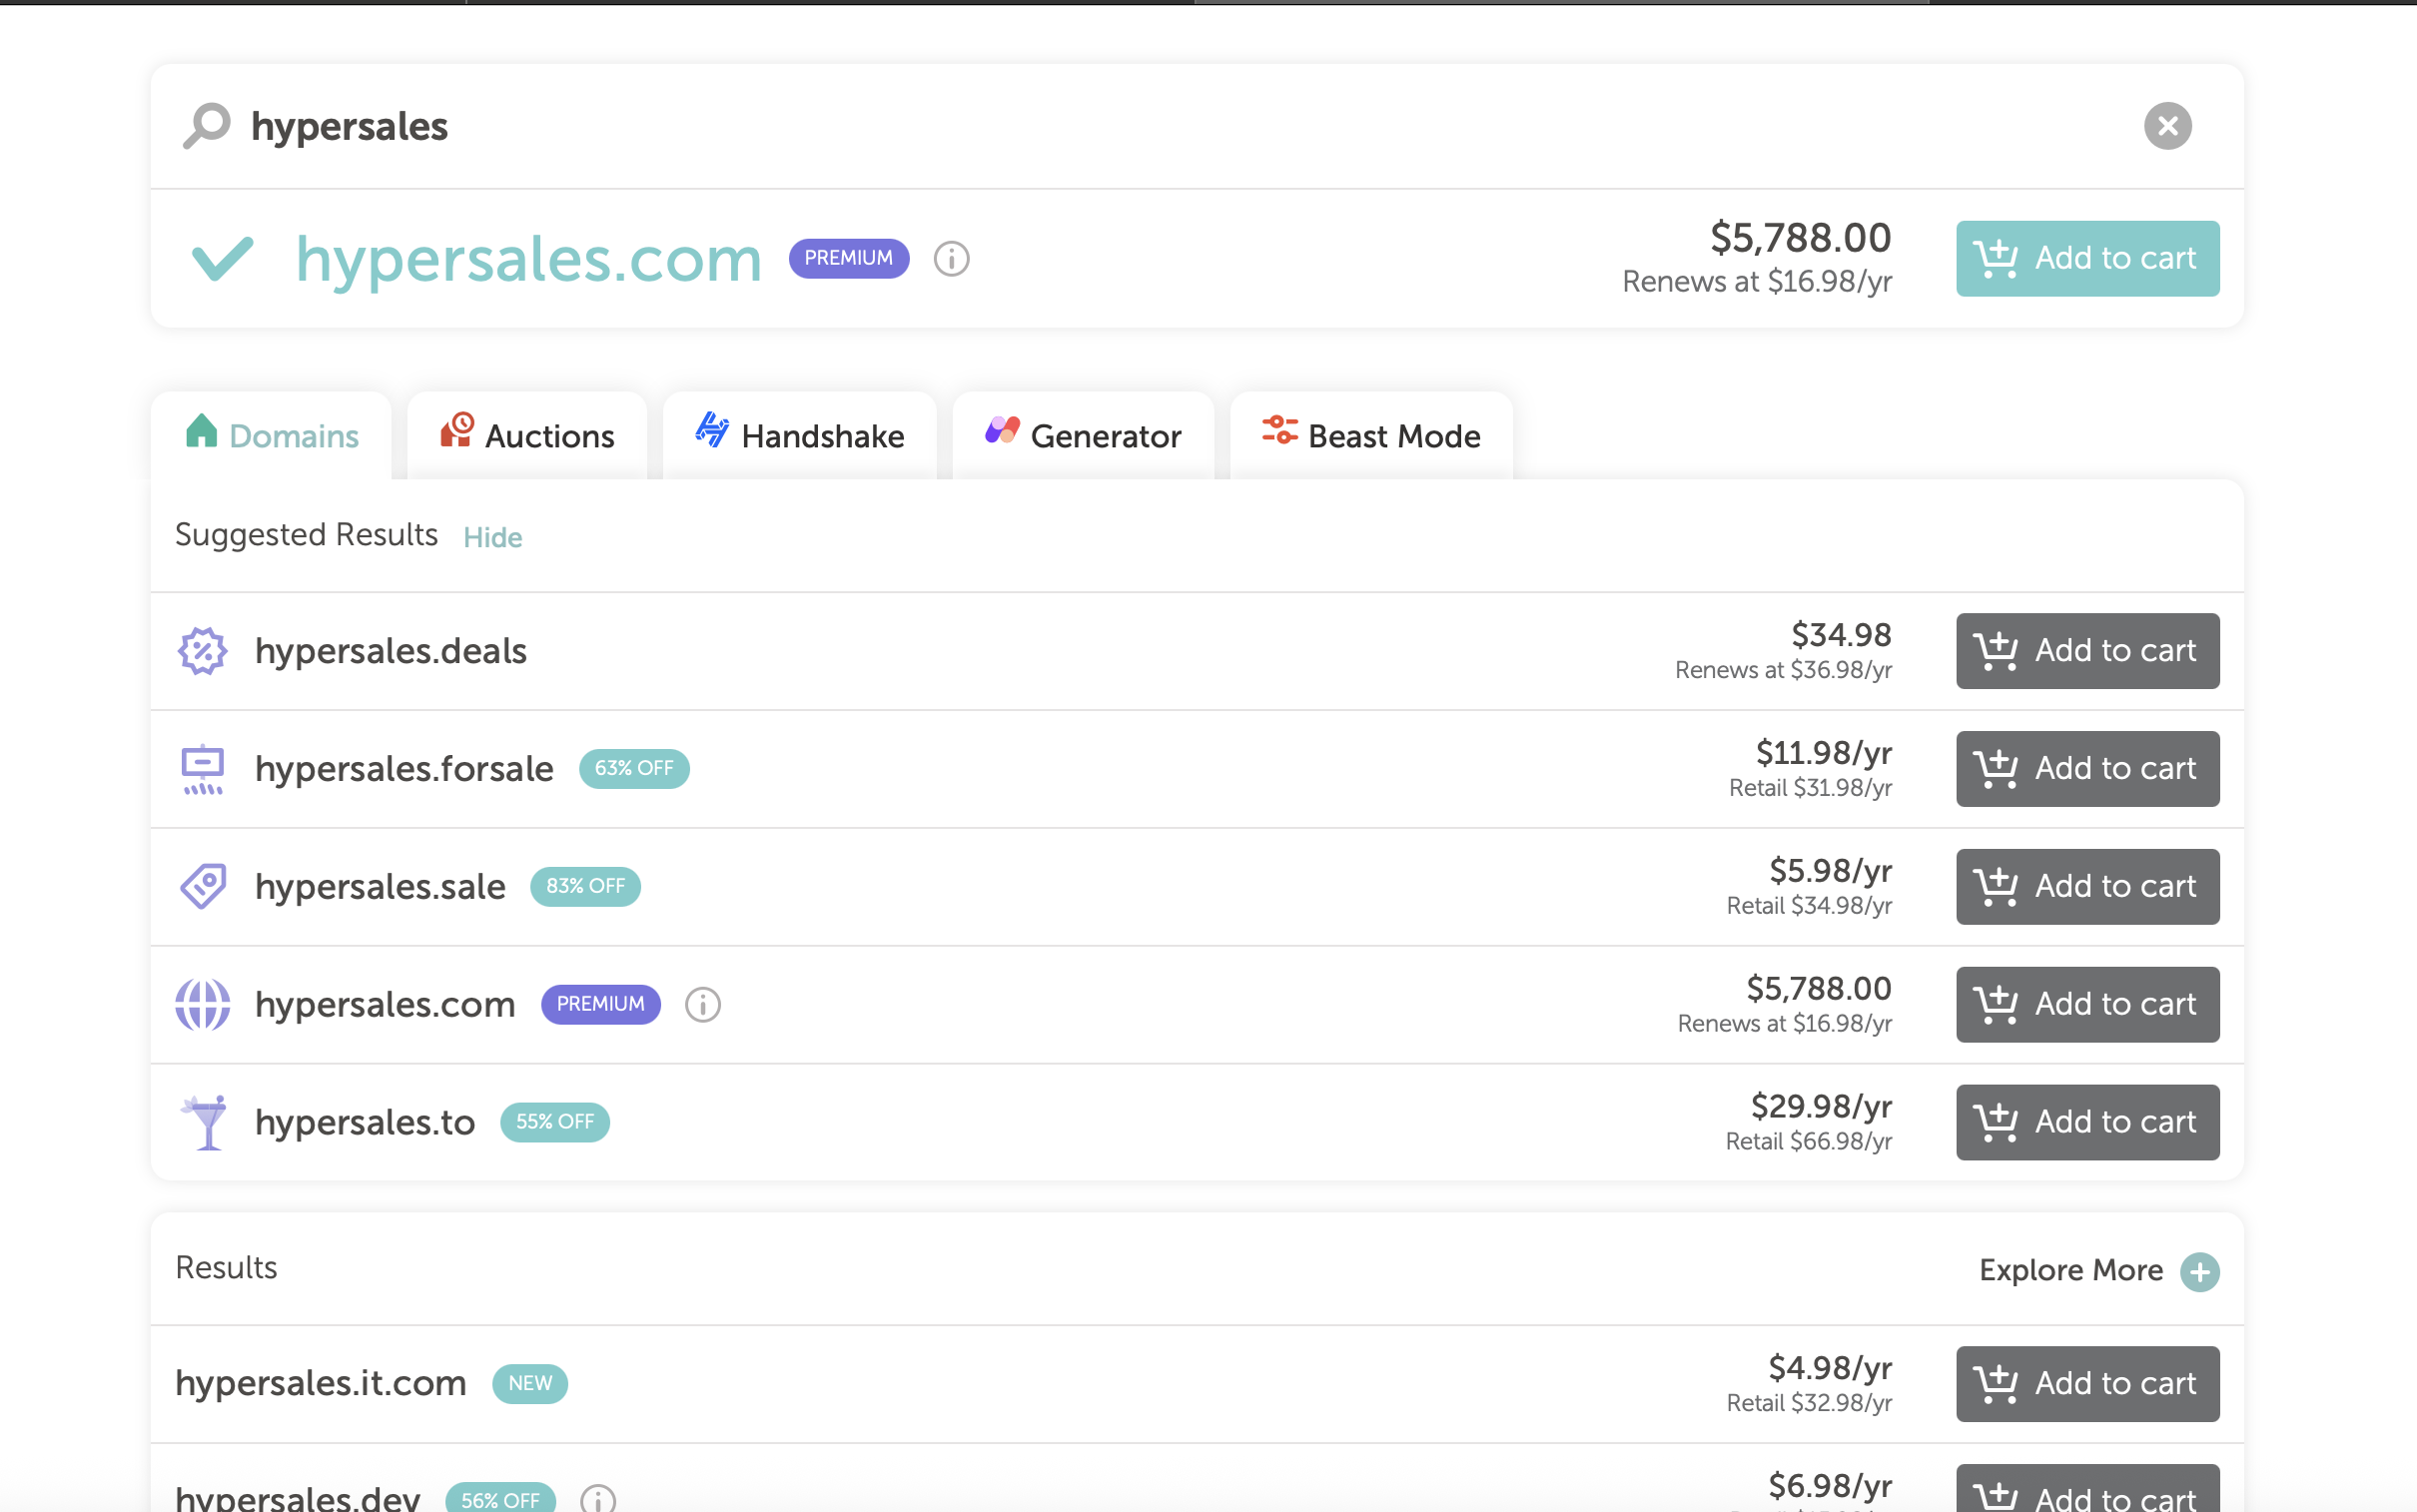Click the hypersales.forsale sign icon
Viewport: 2417px width, 1512px height.
click(202, 769)
